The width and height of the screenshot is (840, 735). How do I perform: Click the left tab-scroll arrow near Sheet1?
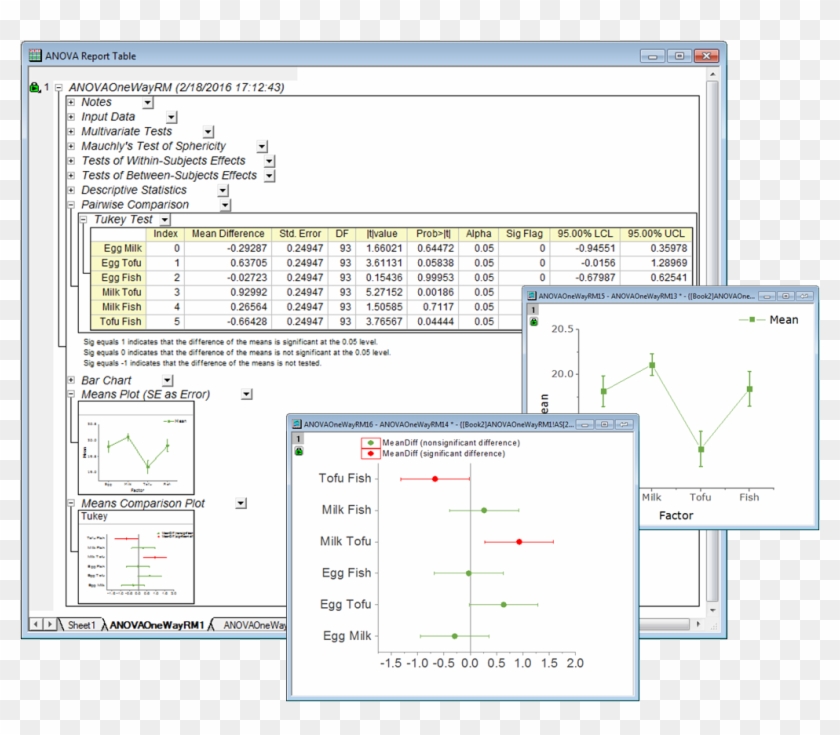(35, 623)
